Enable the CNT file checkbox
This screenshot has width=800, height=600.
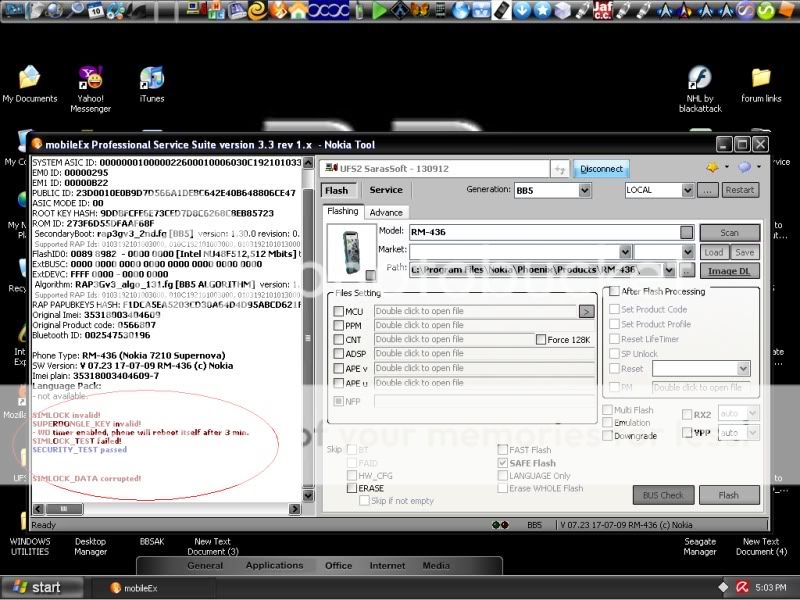tap(338, 339)
